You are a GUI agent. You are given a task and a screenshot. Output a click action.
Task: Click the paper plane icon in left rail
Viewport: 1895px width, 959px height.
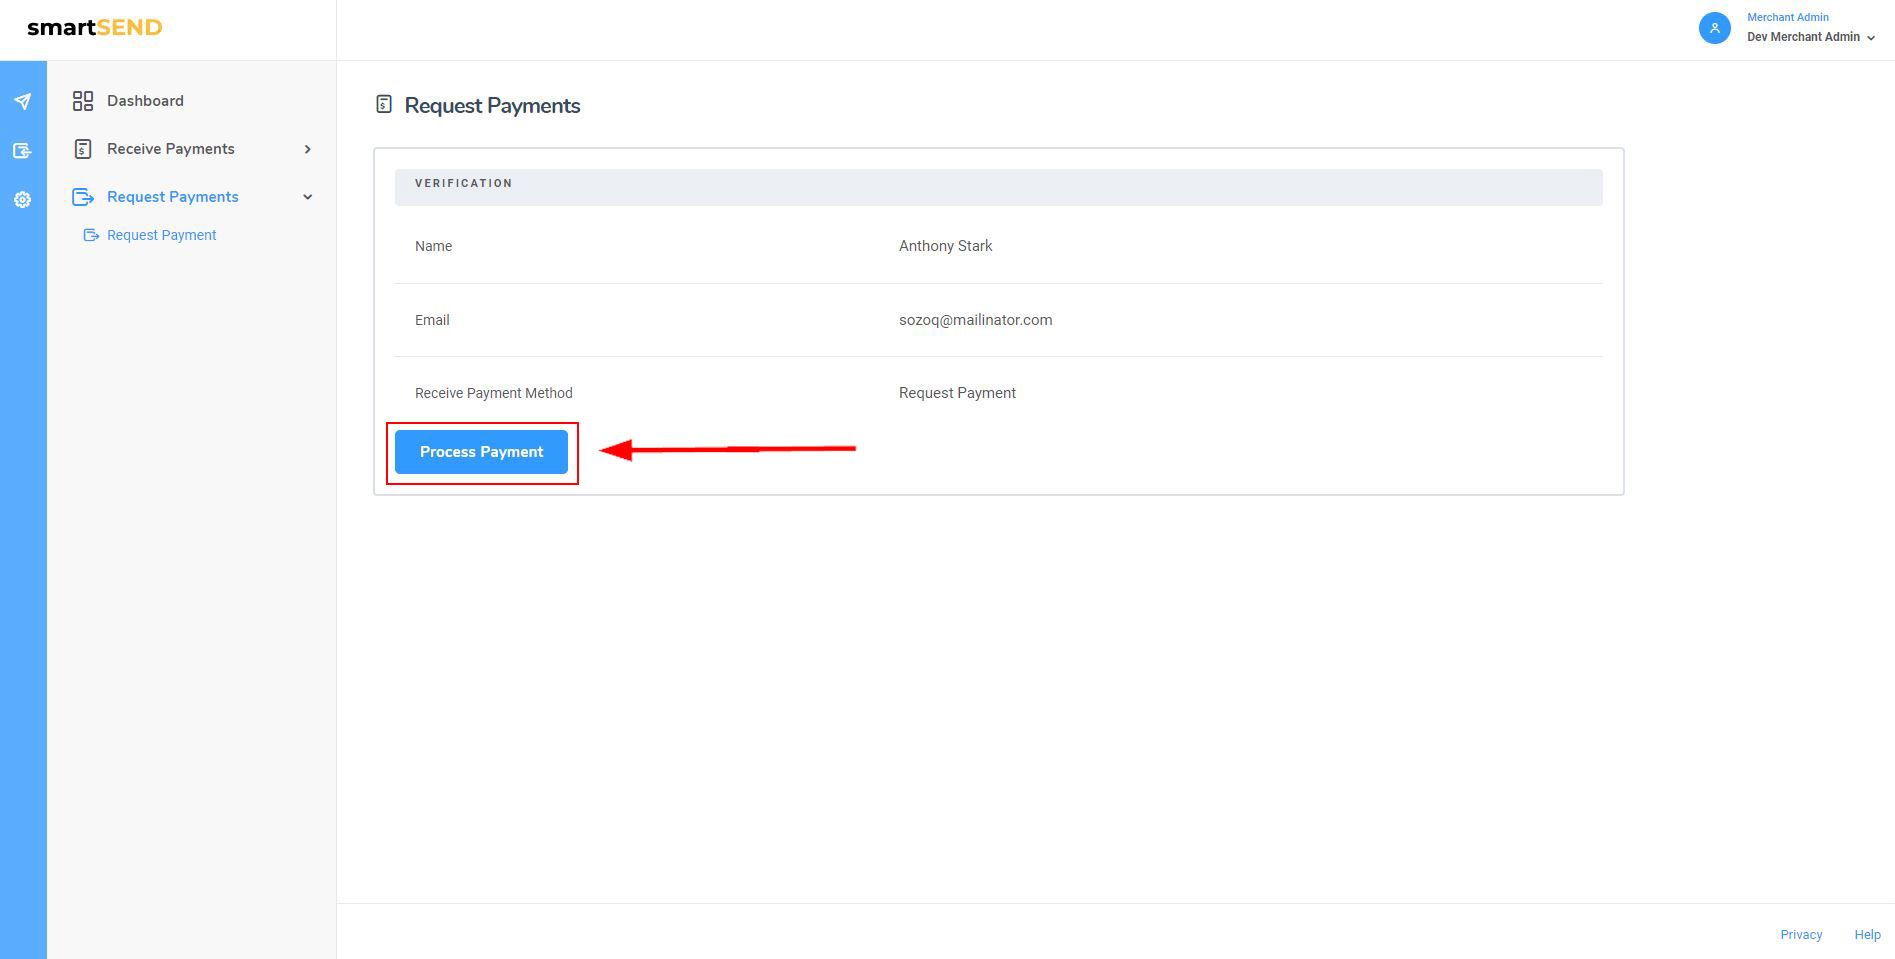[x=22, y=102]
